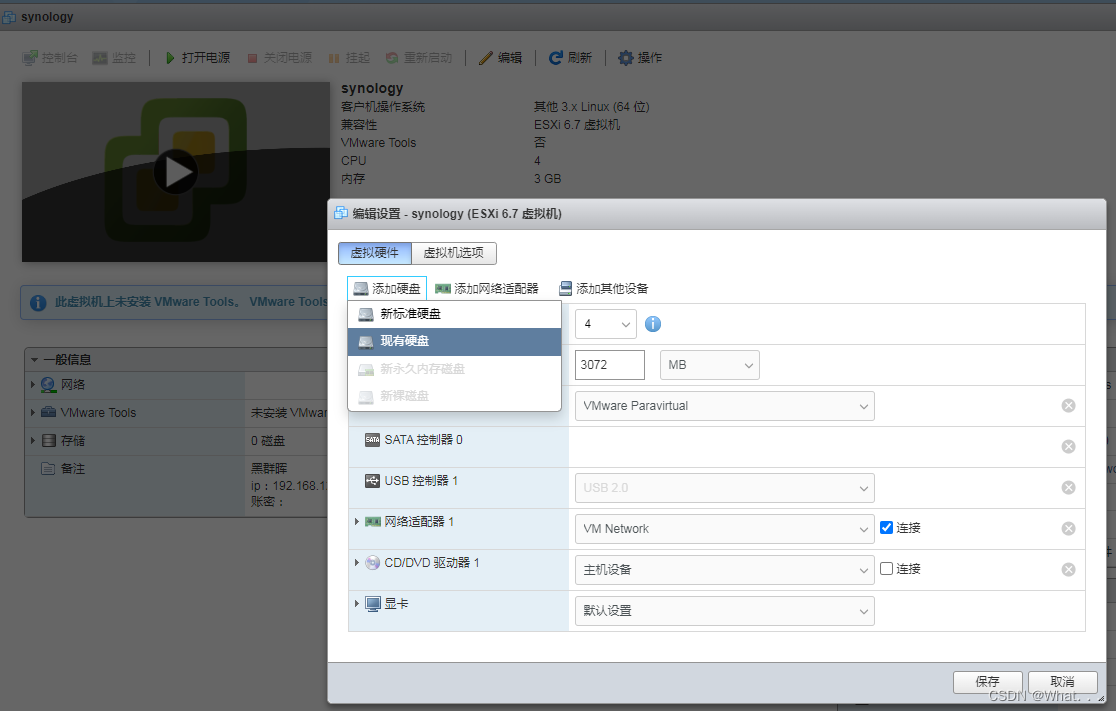Switch to the 虚拟机选项 tab
The width and height of the screenshot is (1116, 711).
(x=453, y=253)
